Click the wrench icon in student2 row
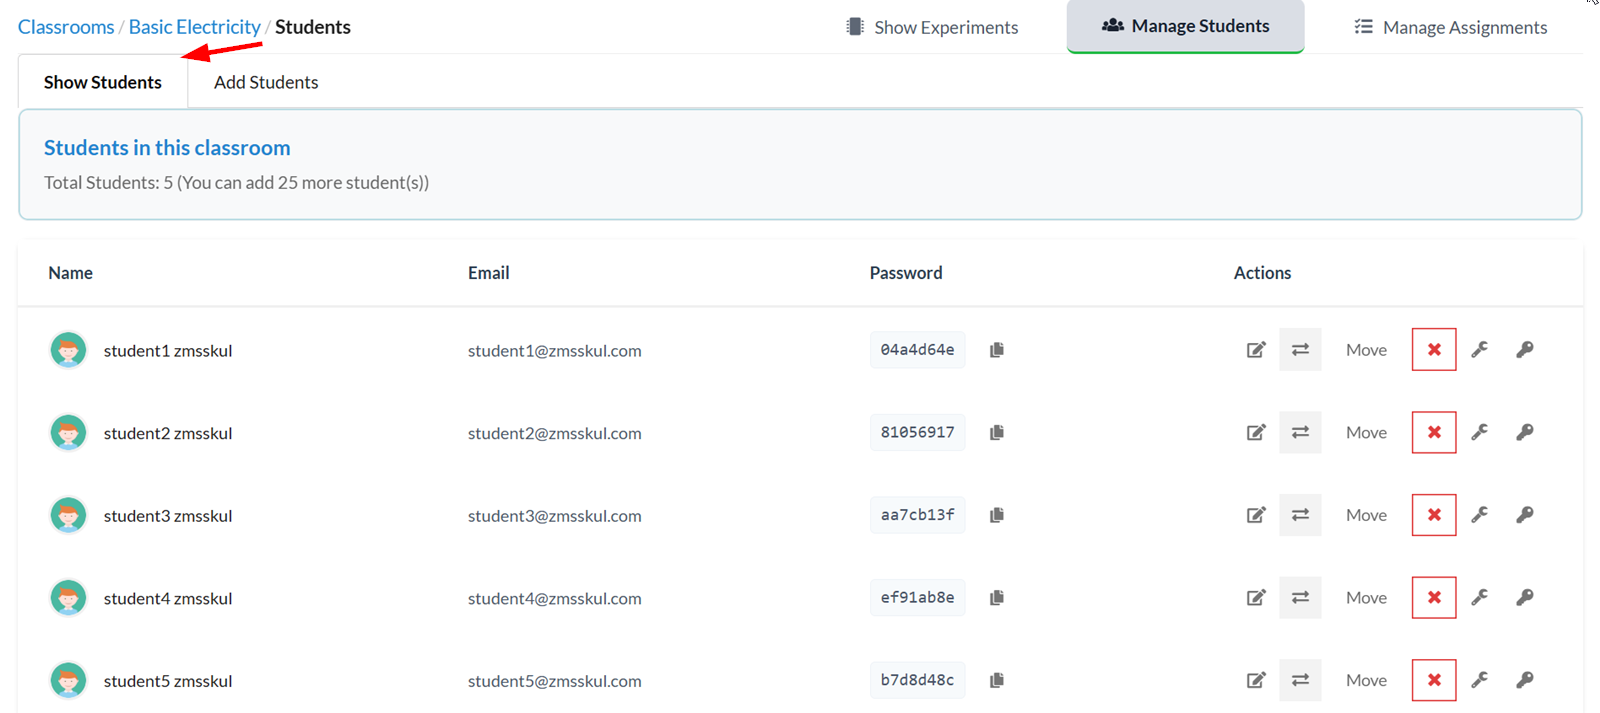The image size is (1600, 713). [1480, 433]
